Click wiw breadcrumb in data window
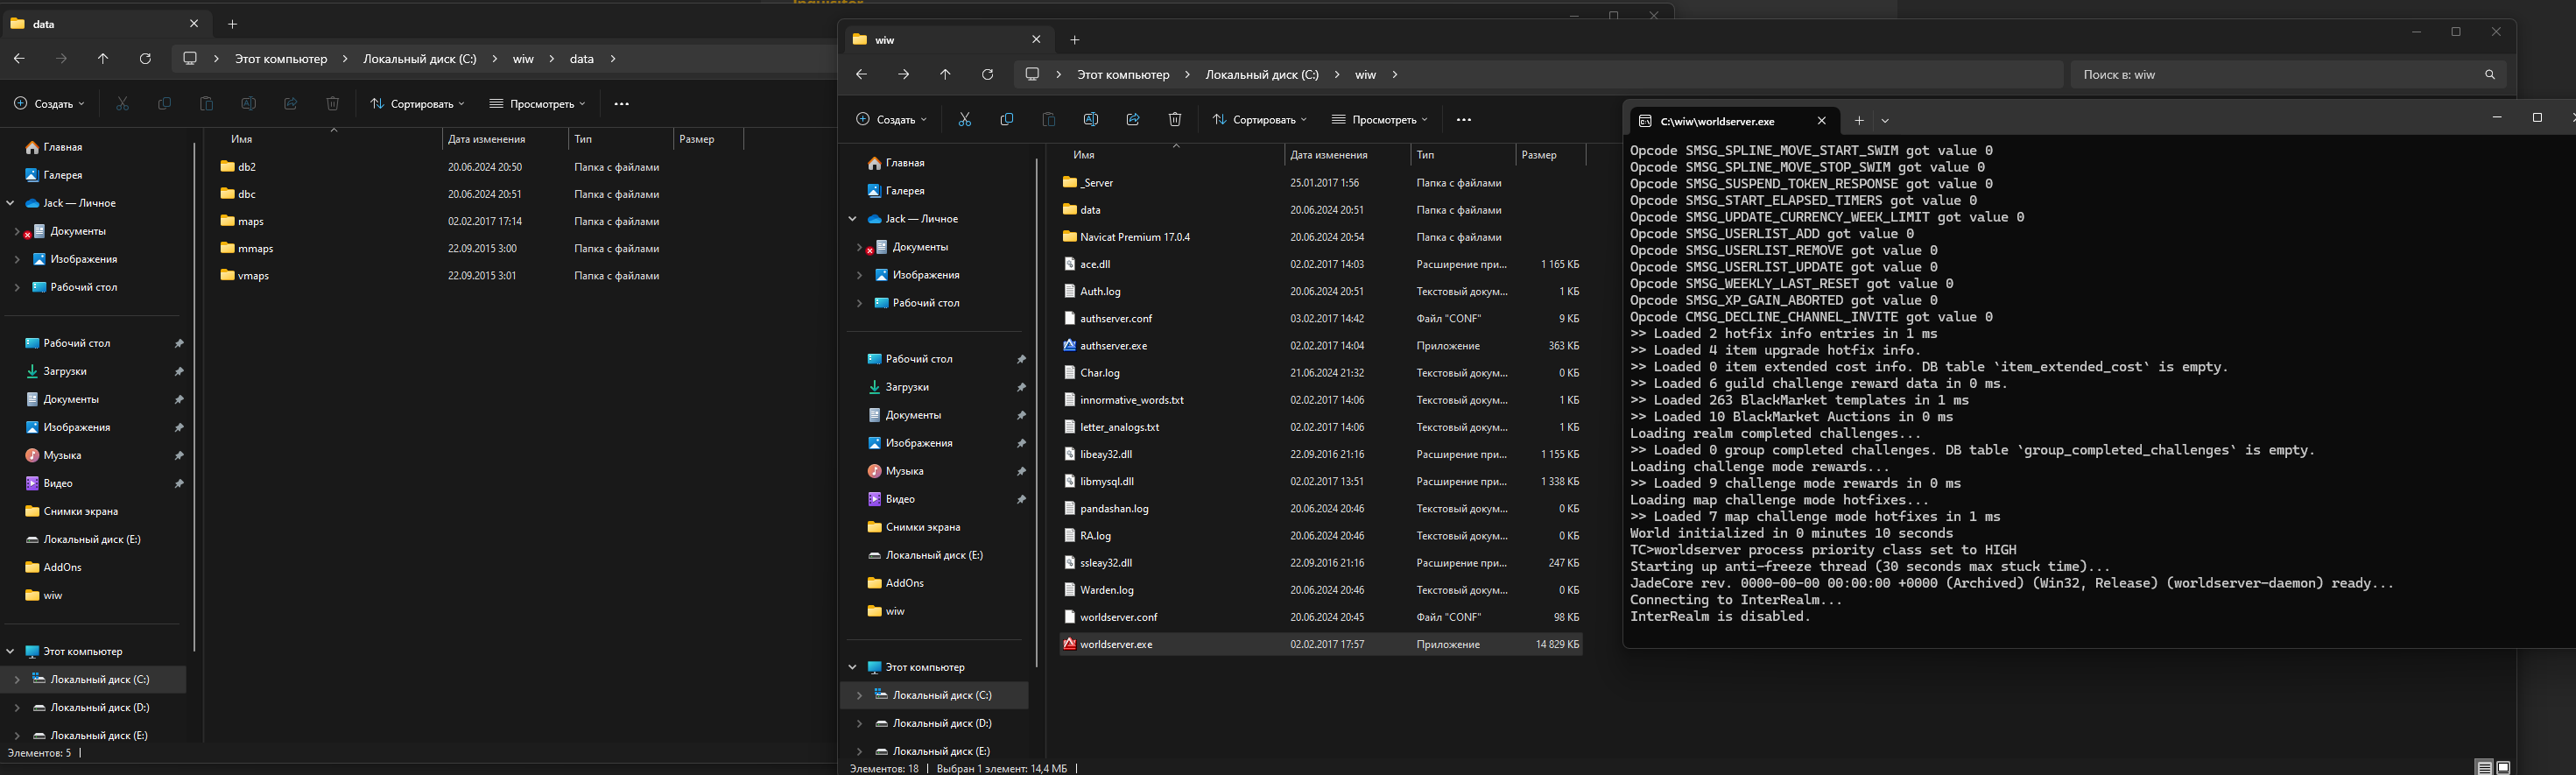The height and width of the screenshot is (775, 2576). point(523,59)
